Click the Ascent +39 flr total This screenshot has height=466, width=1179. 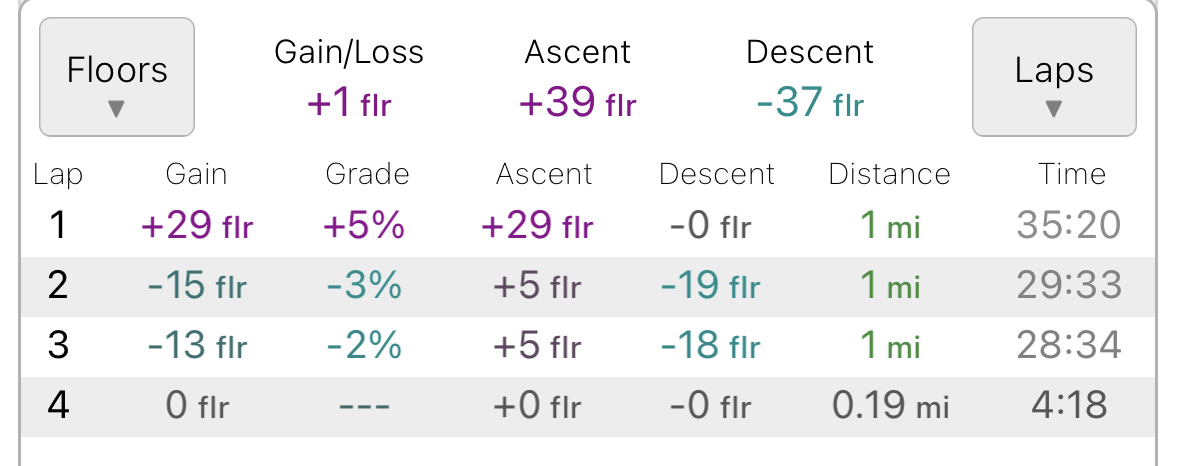[578, 101]
